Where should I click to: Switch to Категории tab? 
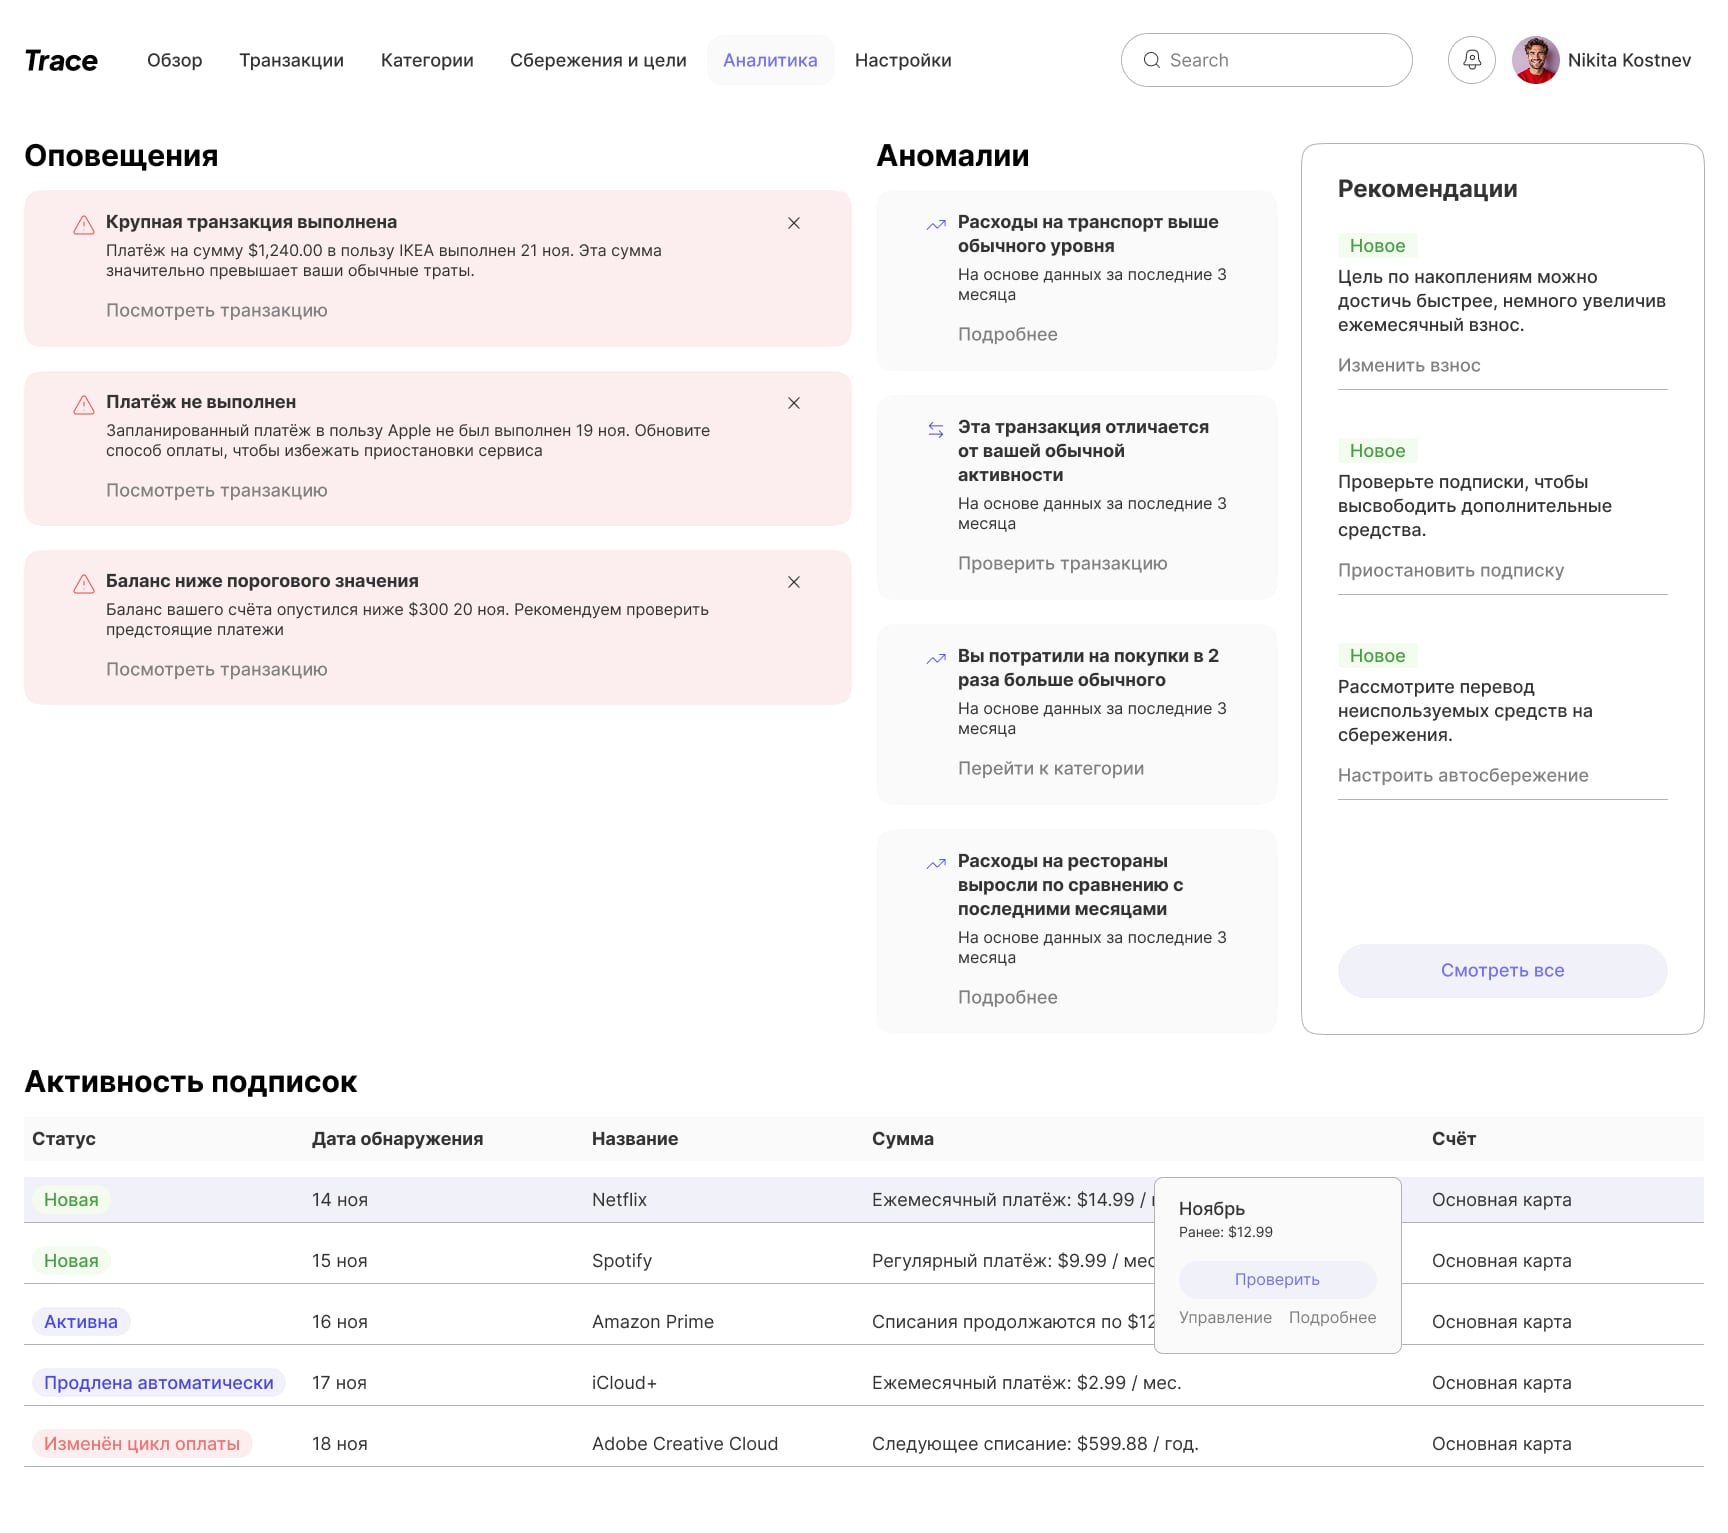pos(427,60)
